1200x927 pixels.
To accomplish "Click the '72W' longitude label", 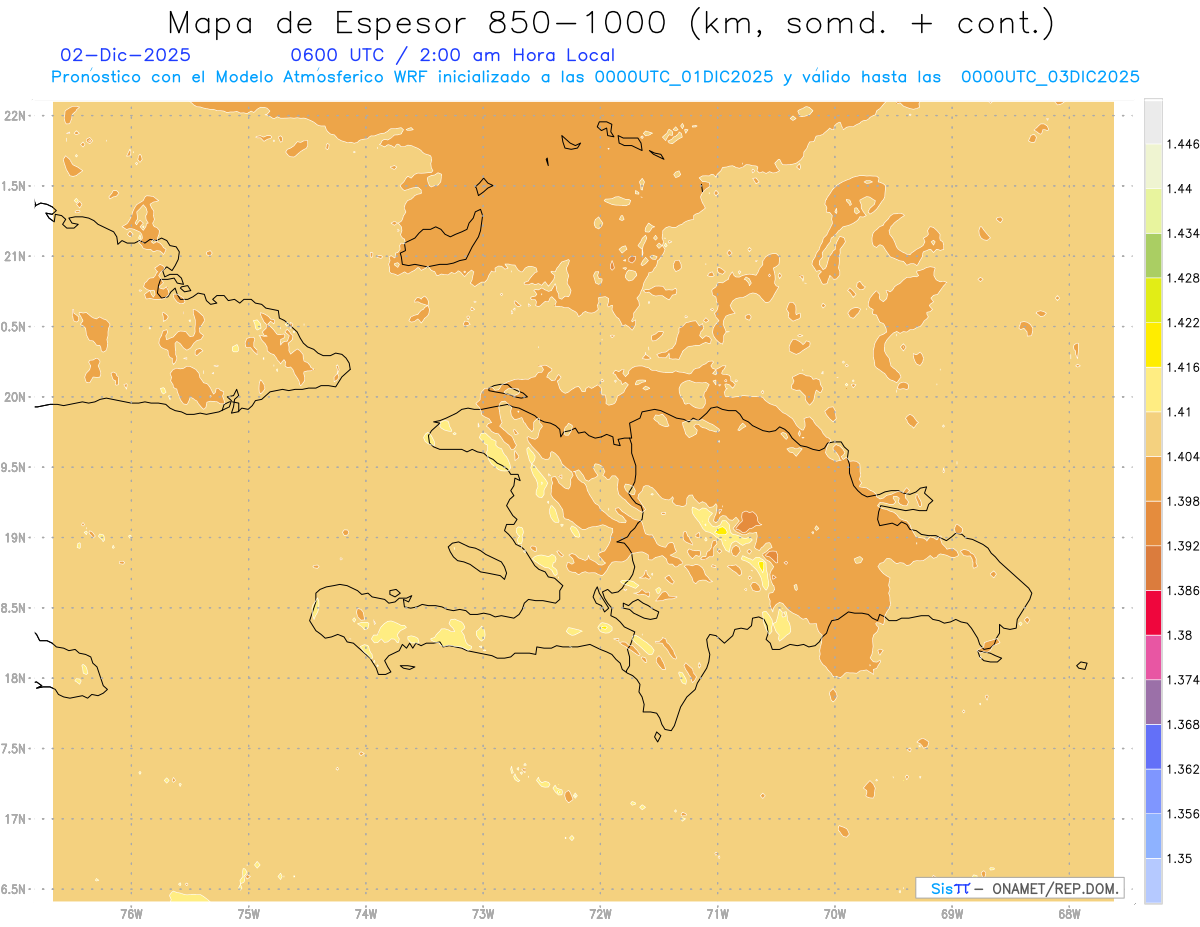I will pos(600,914).
